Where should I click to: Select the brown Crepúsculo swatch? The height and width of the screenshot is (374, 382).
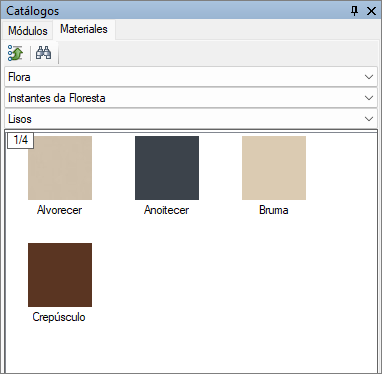click(60, 275)
